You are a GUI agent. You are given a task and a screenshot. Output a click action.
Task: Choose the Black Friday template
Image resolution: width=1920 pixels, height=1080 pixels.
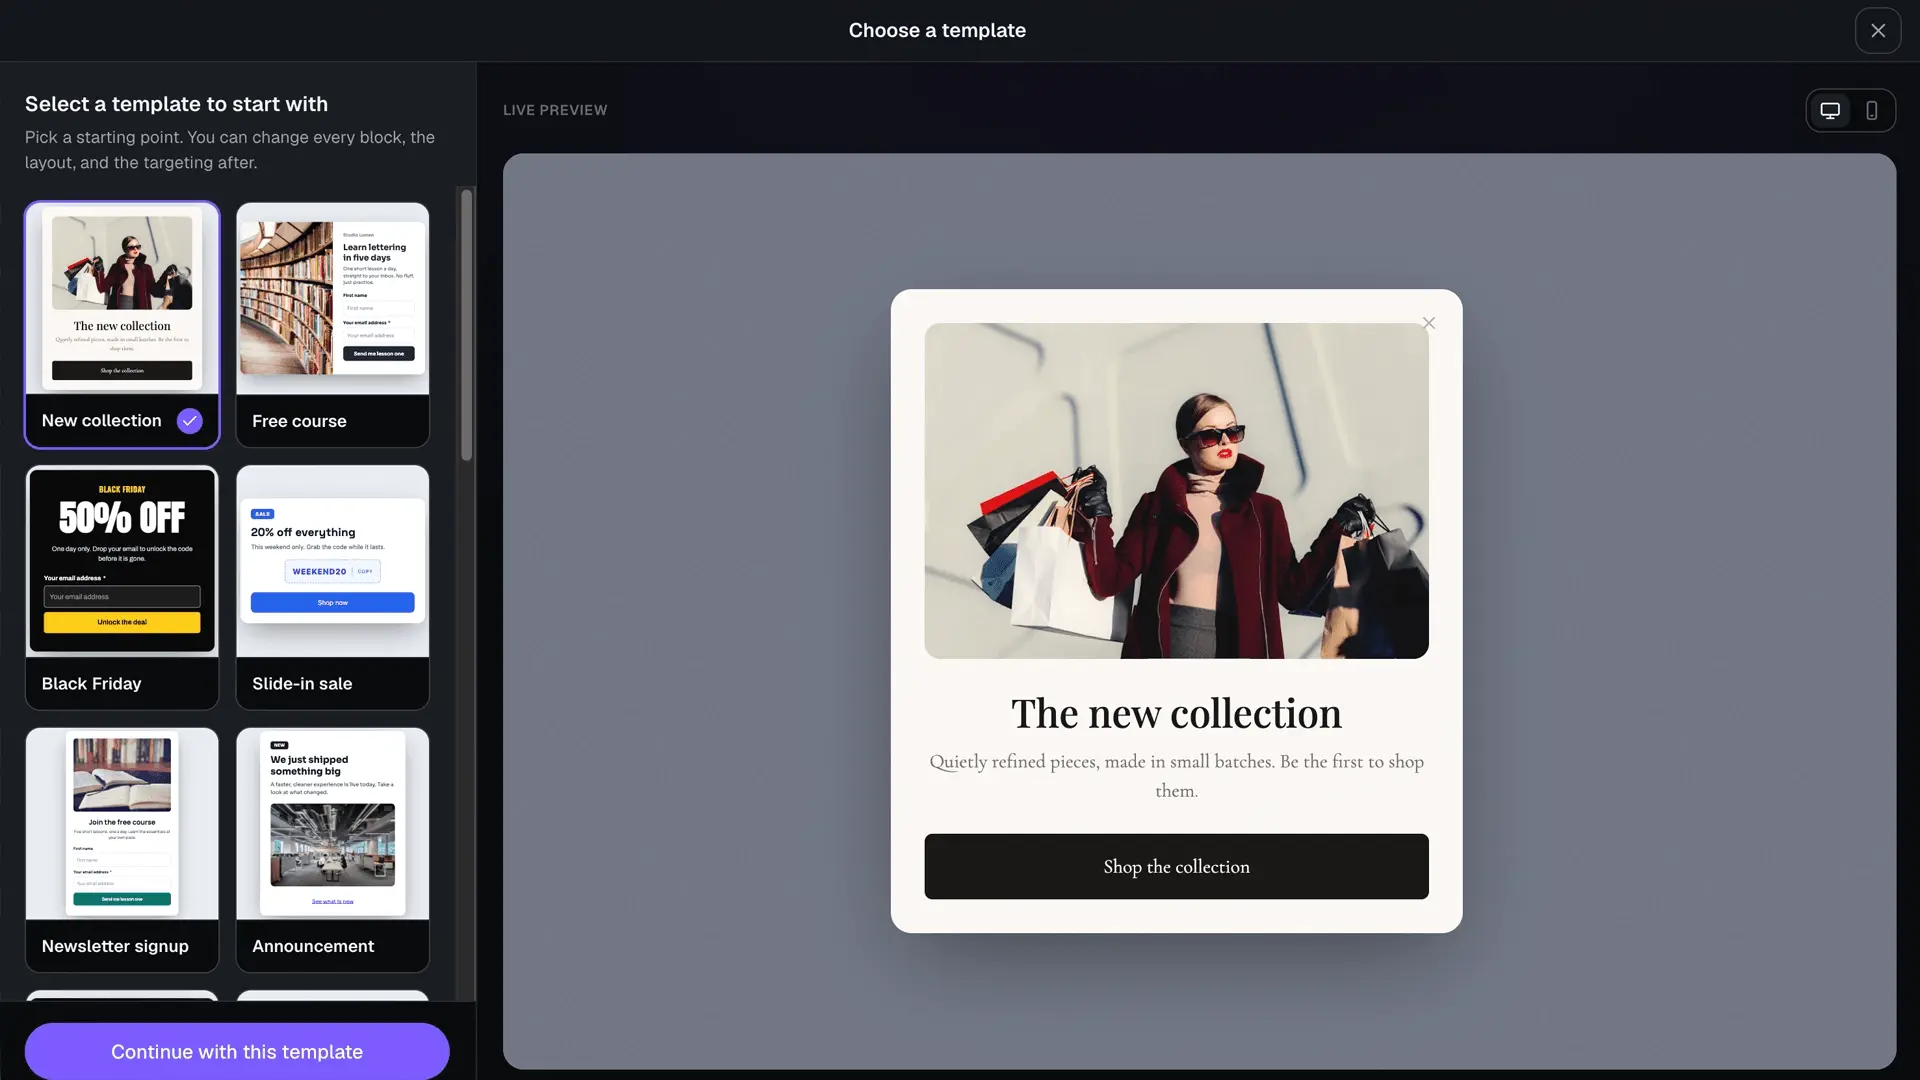tap(122, 588)
